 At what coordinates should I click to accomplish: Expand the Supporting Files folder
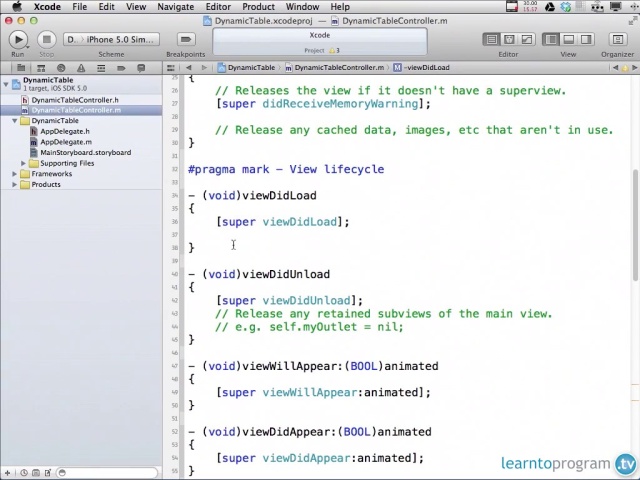23,163
